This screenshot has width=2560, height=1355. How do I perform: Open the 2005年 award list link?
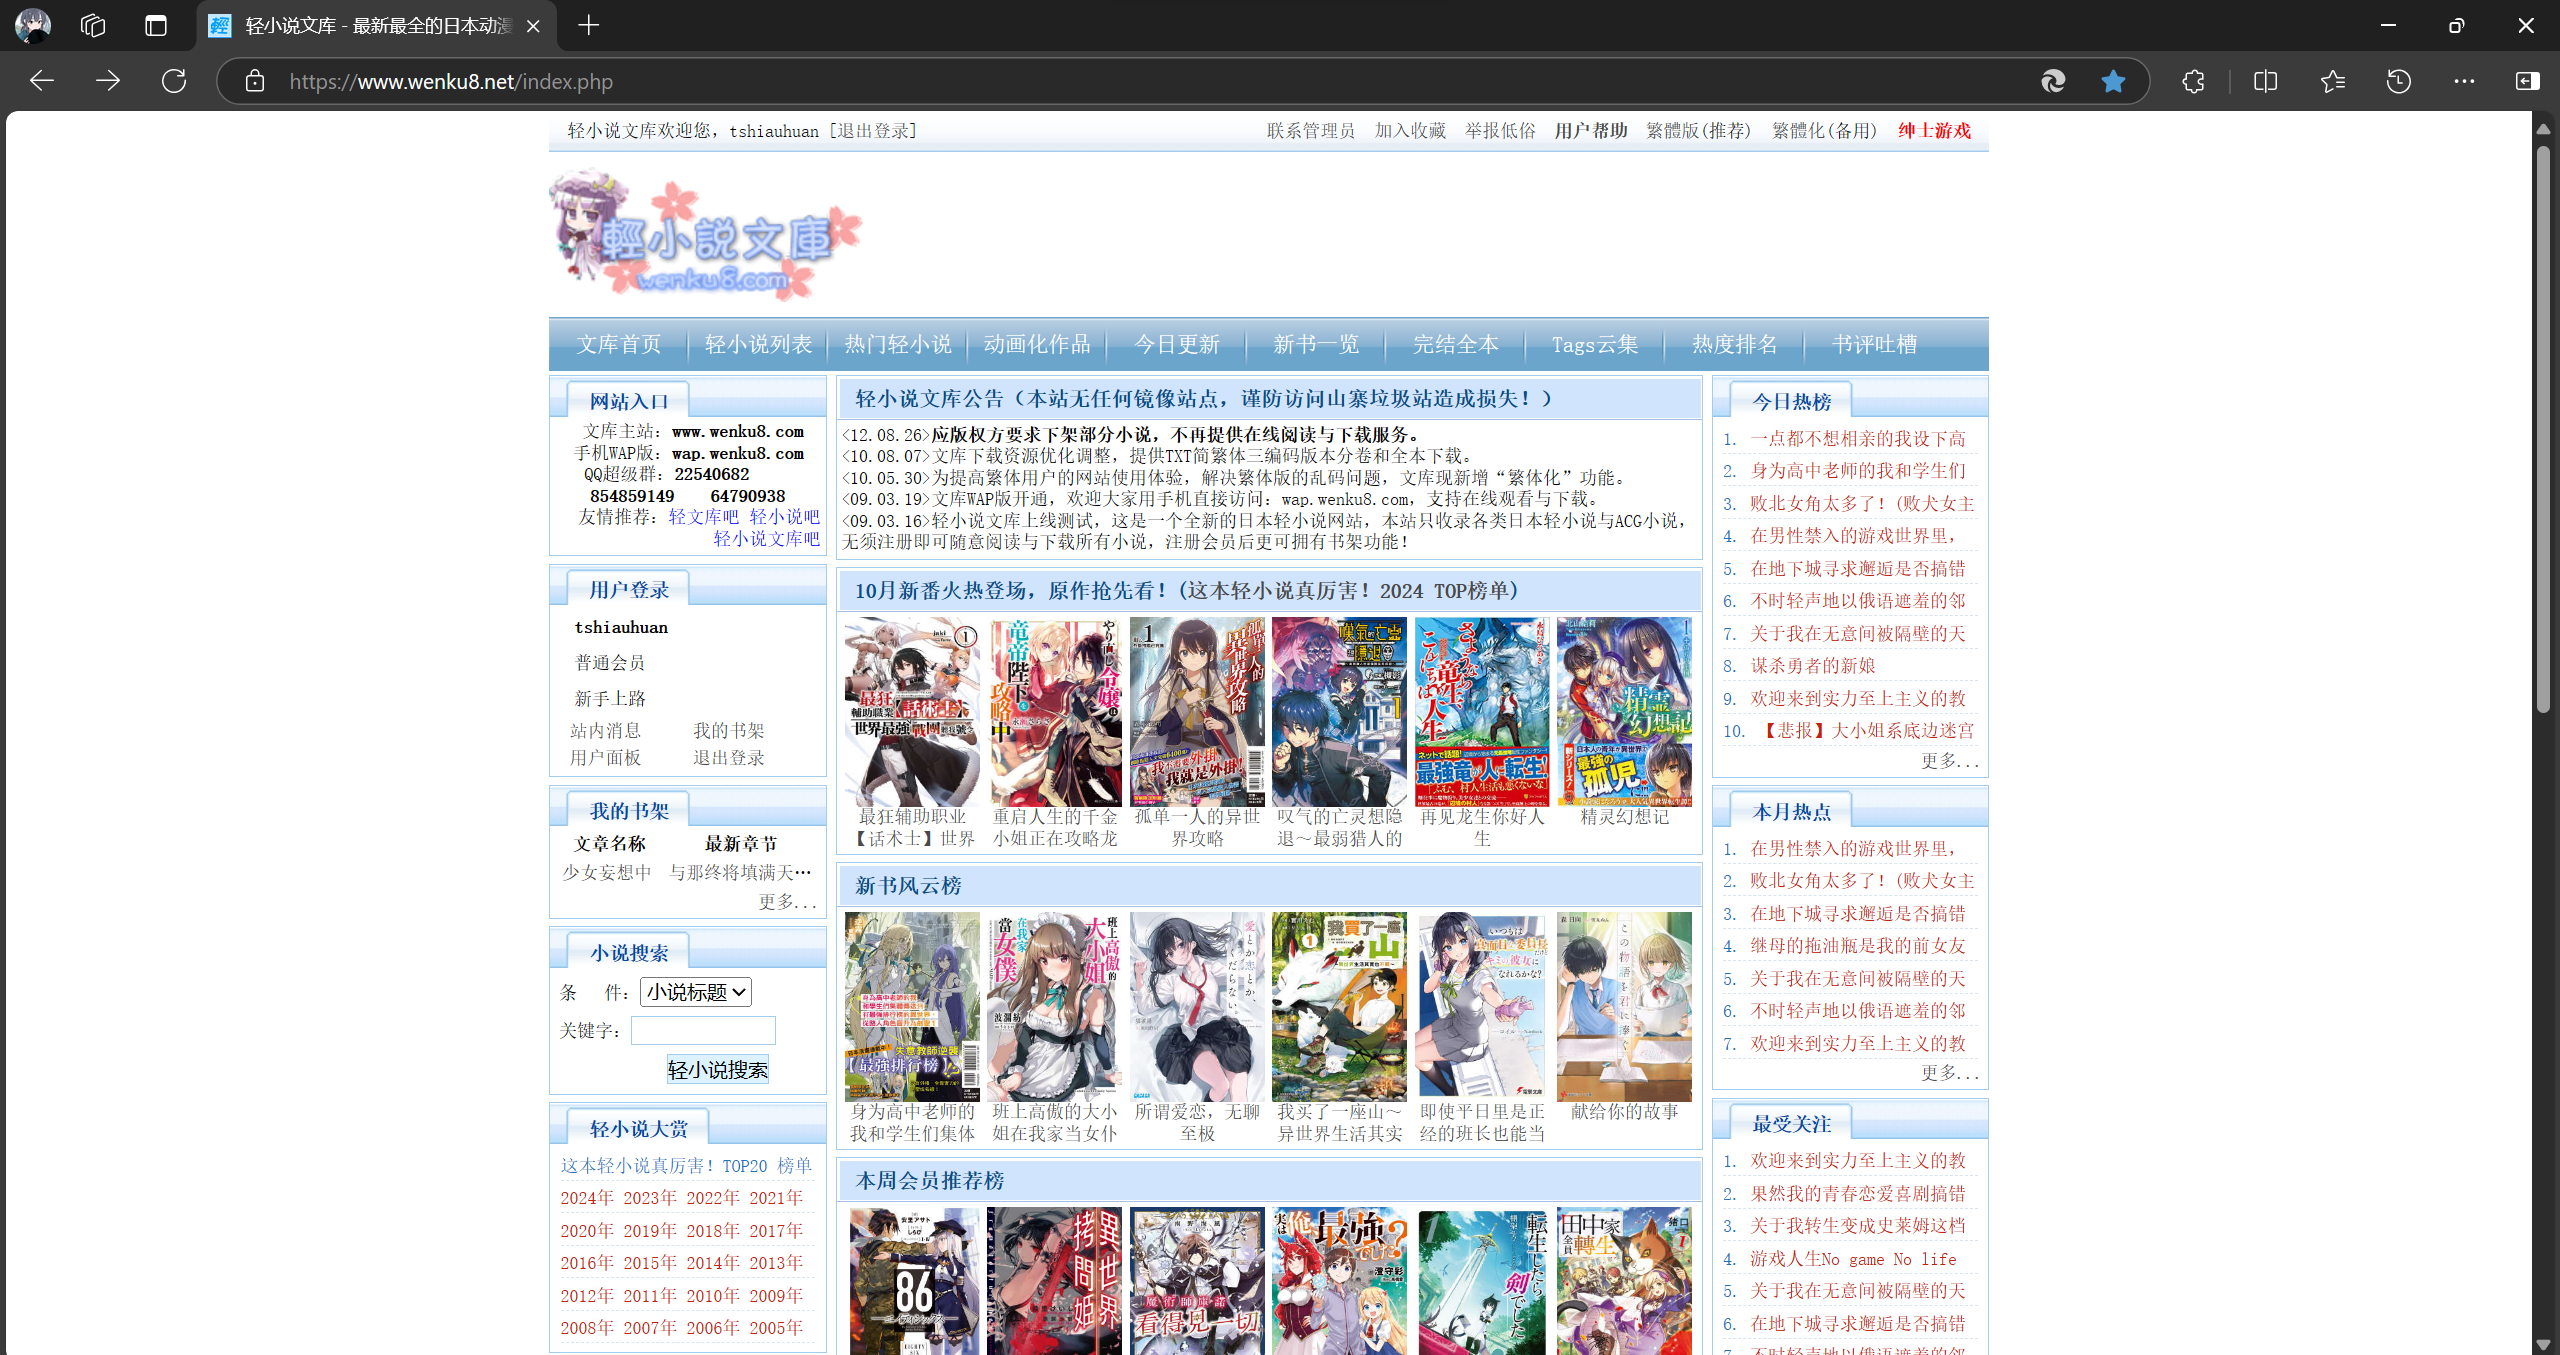click(776, 1328)
